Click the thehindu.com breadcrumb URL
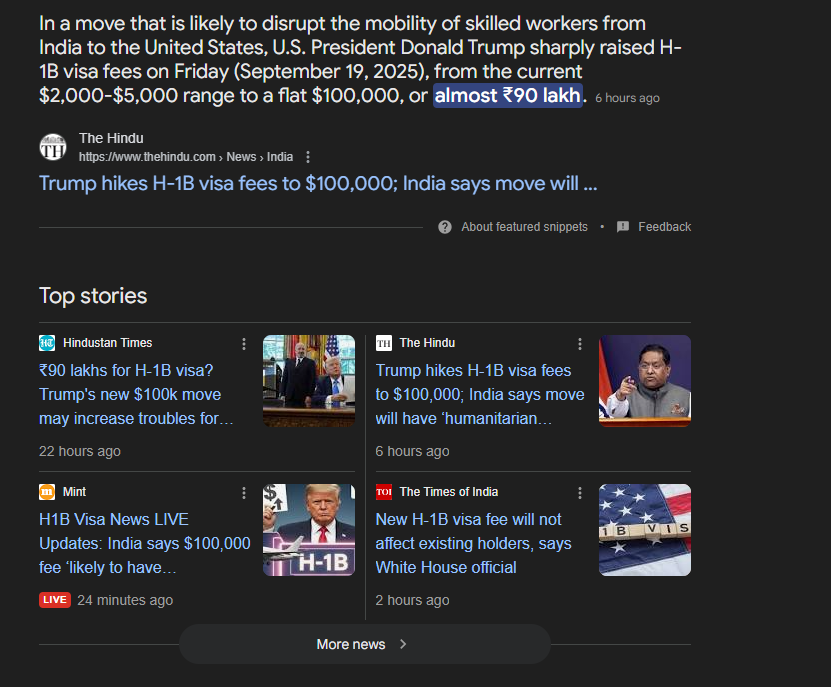The image size is (831, 687). 186,157
